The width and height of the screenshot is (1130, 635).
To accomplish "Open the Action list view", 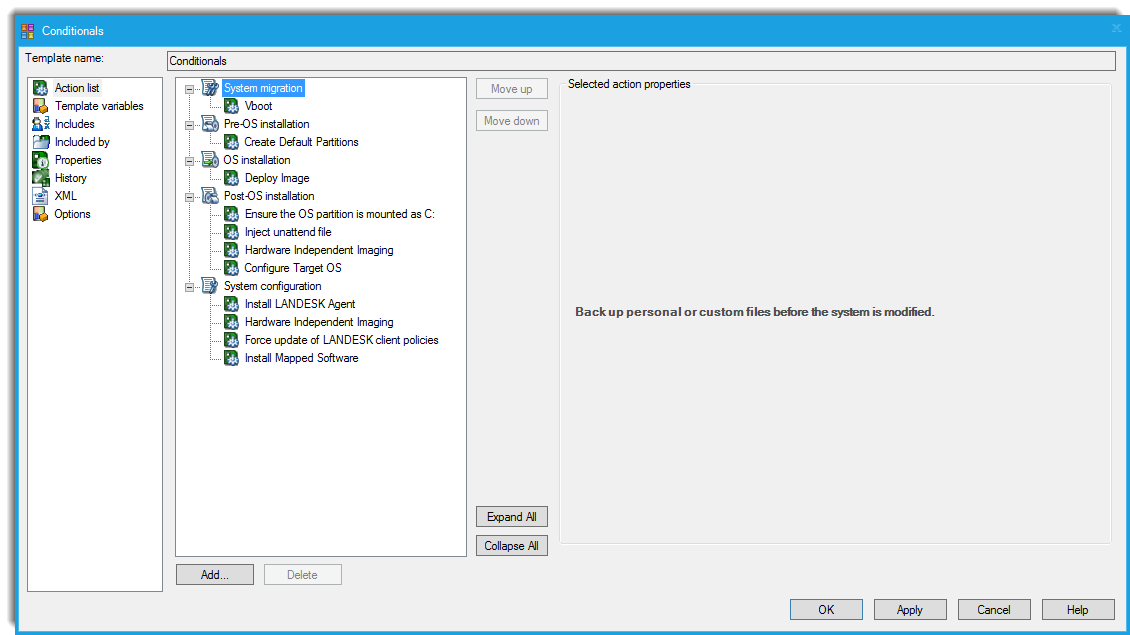I will click(x=77, y=88).
